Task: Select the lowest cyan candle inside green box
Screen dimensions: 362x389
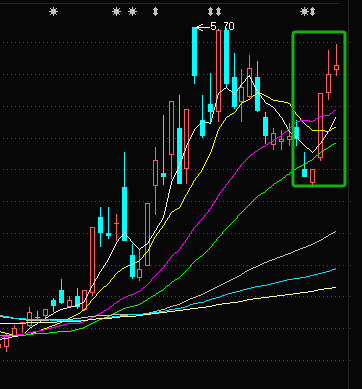Action: (x=304, y=173)
